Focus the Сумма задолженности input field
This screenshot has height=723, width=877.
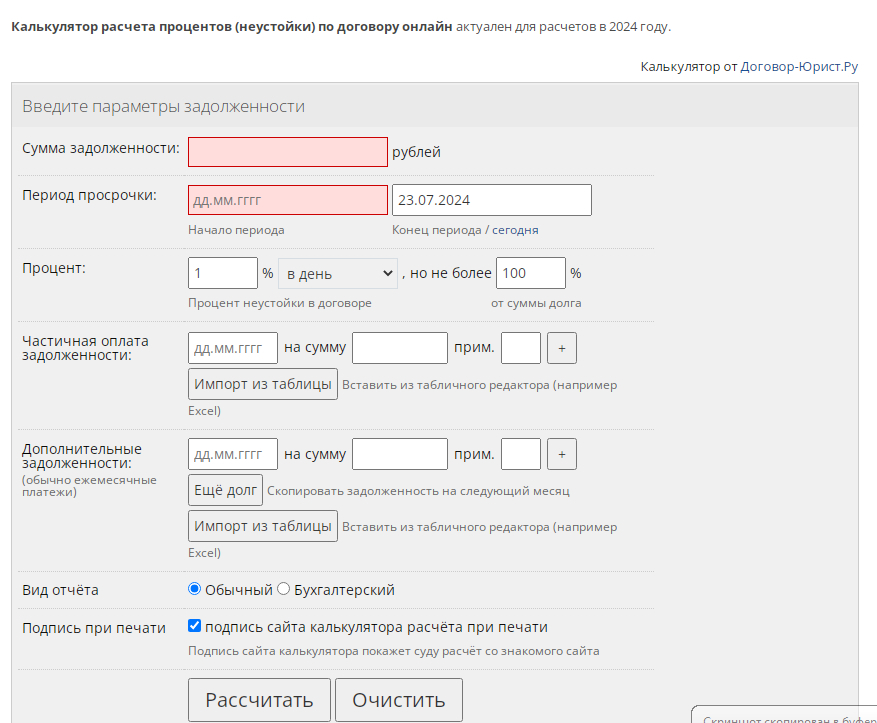pos(288,152)
